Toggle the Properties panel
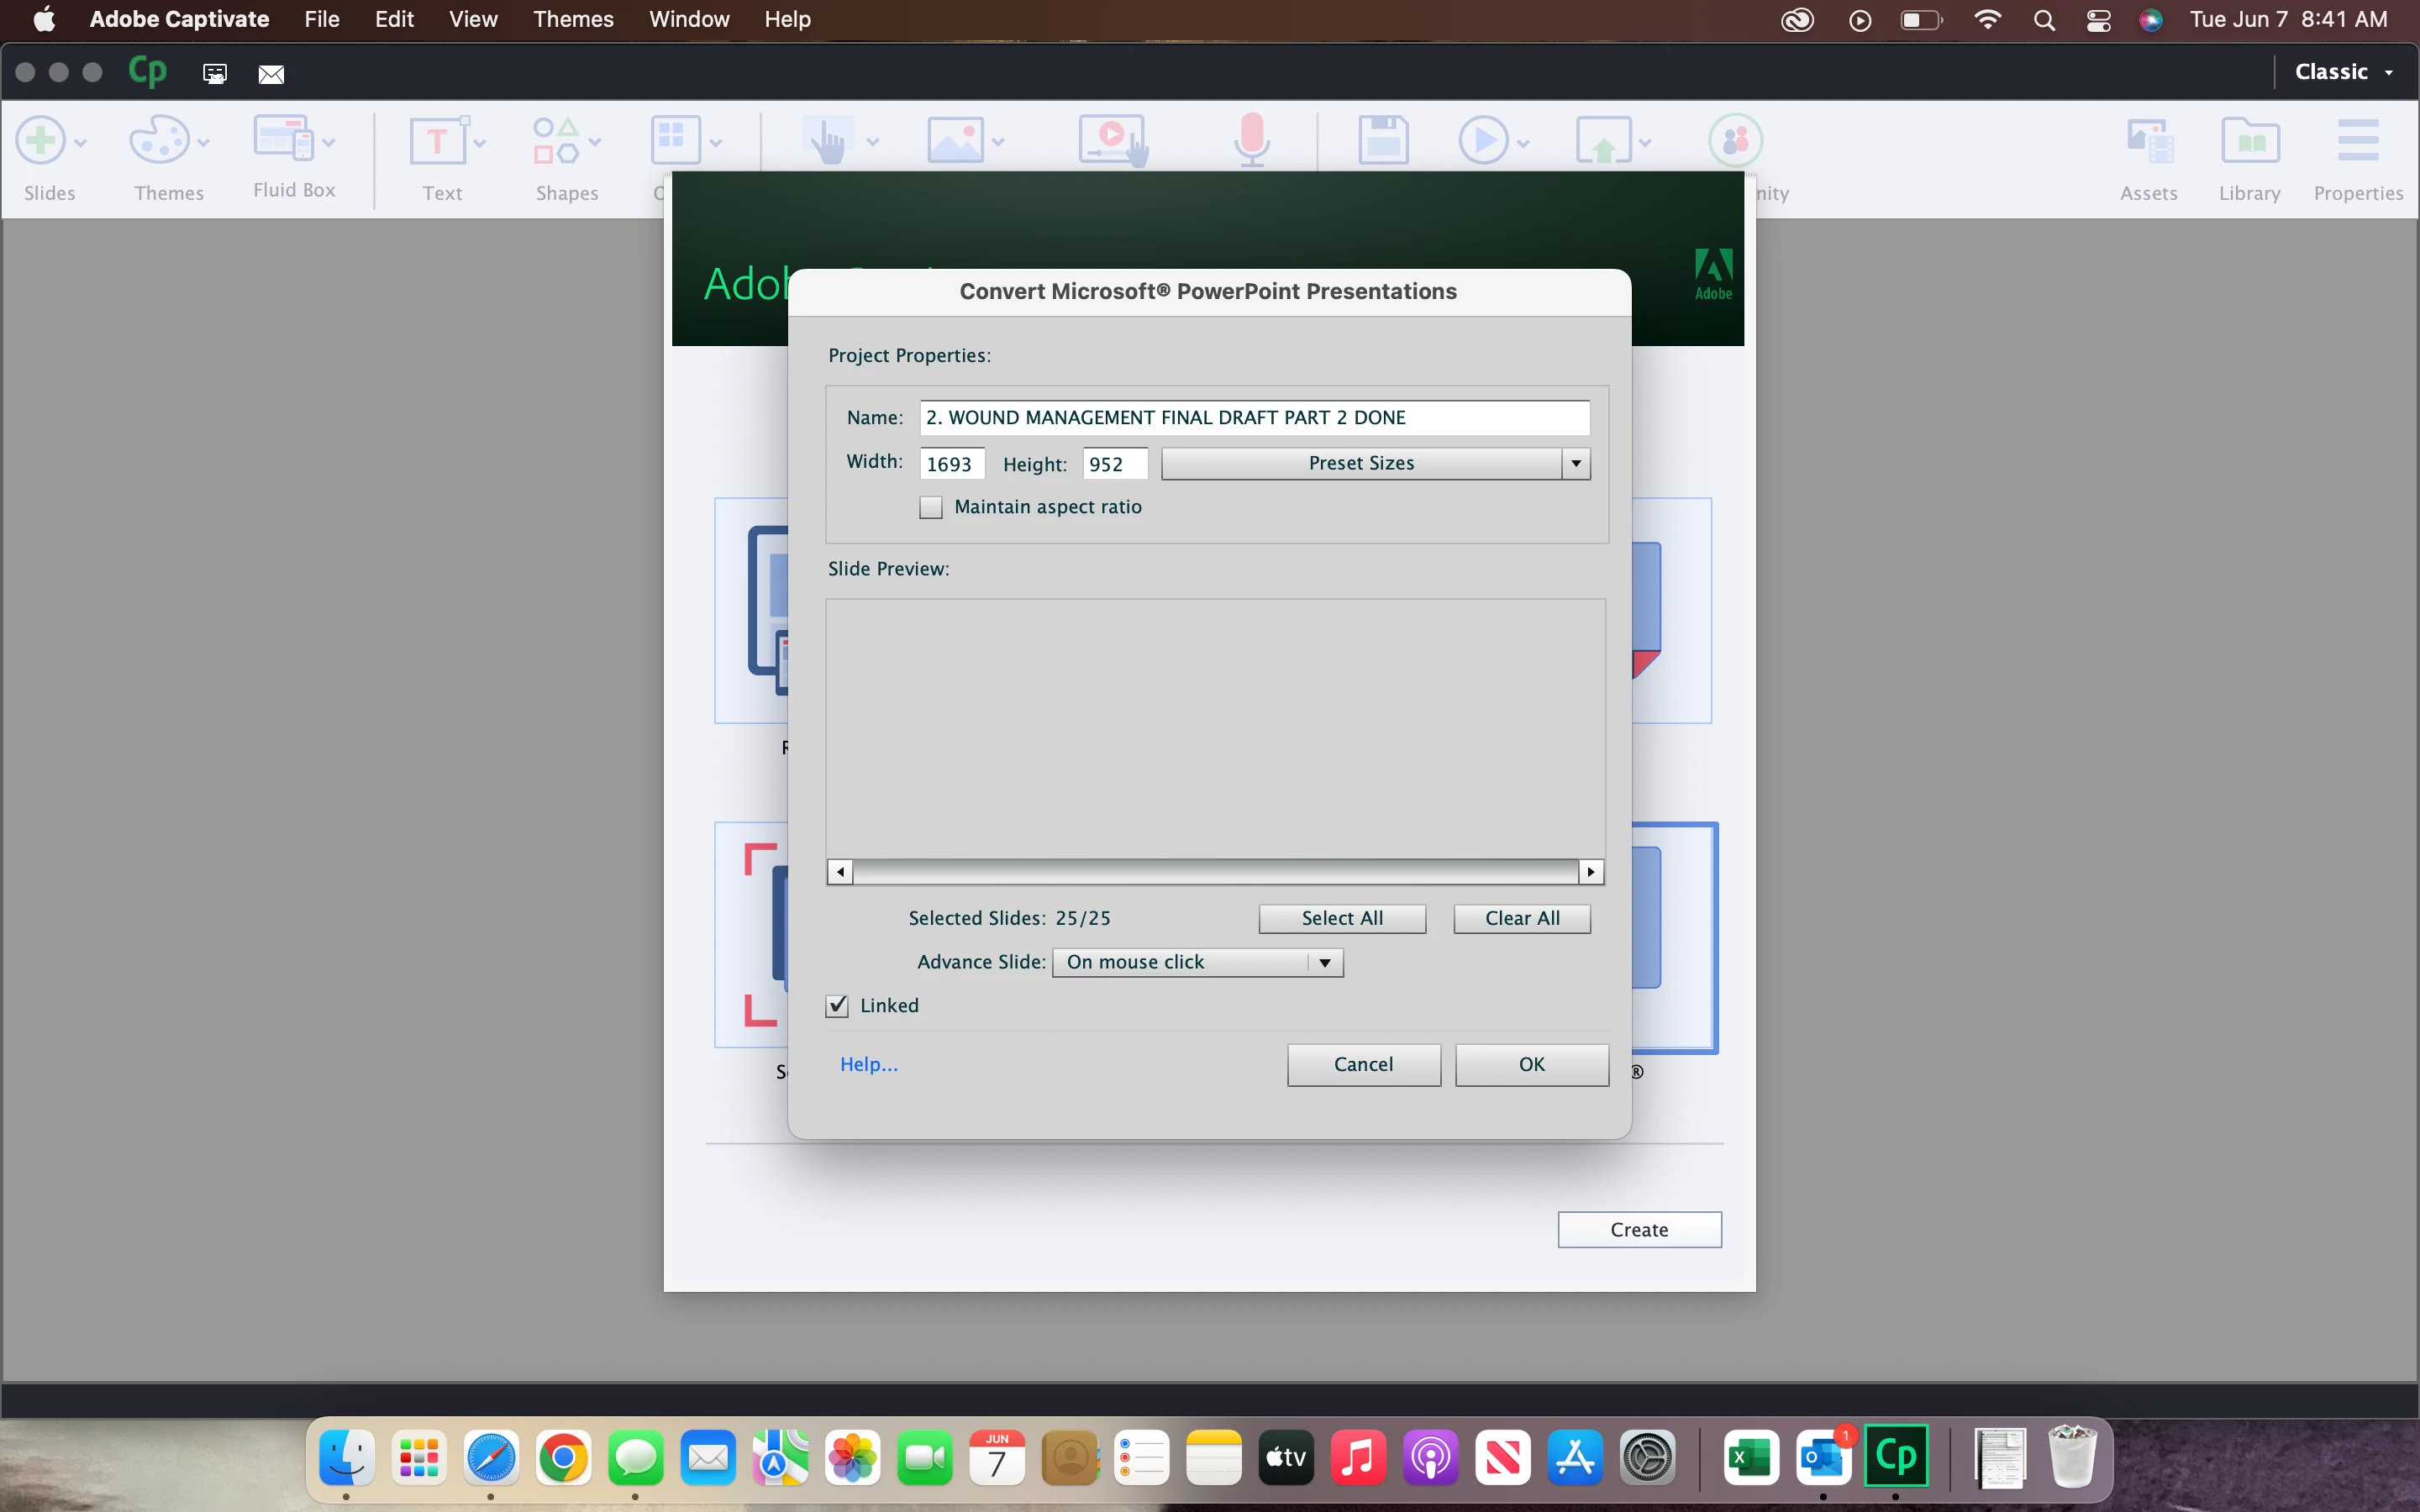 point(2358,141)
